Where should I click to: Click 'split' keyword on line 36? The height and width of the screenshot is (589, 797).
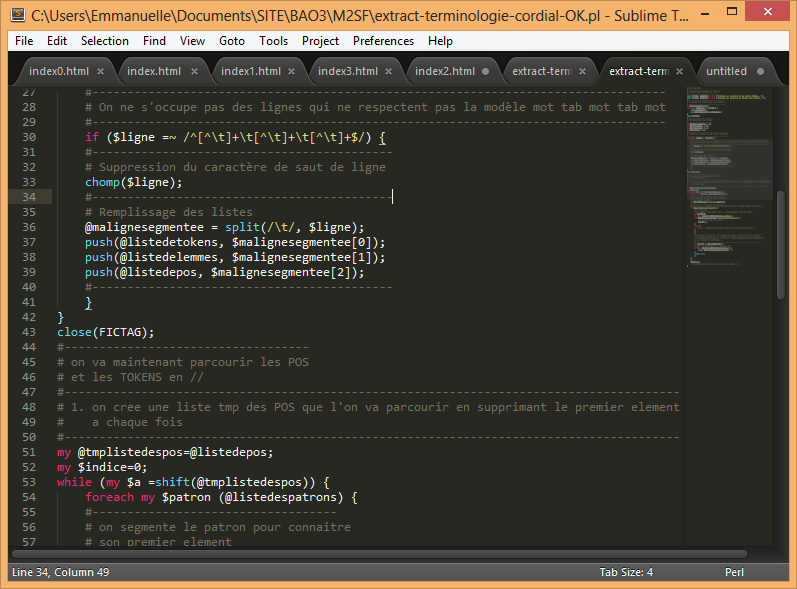(x=242, y=227)
